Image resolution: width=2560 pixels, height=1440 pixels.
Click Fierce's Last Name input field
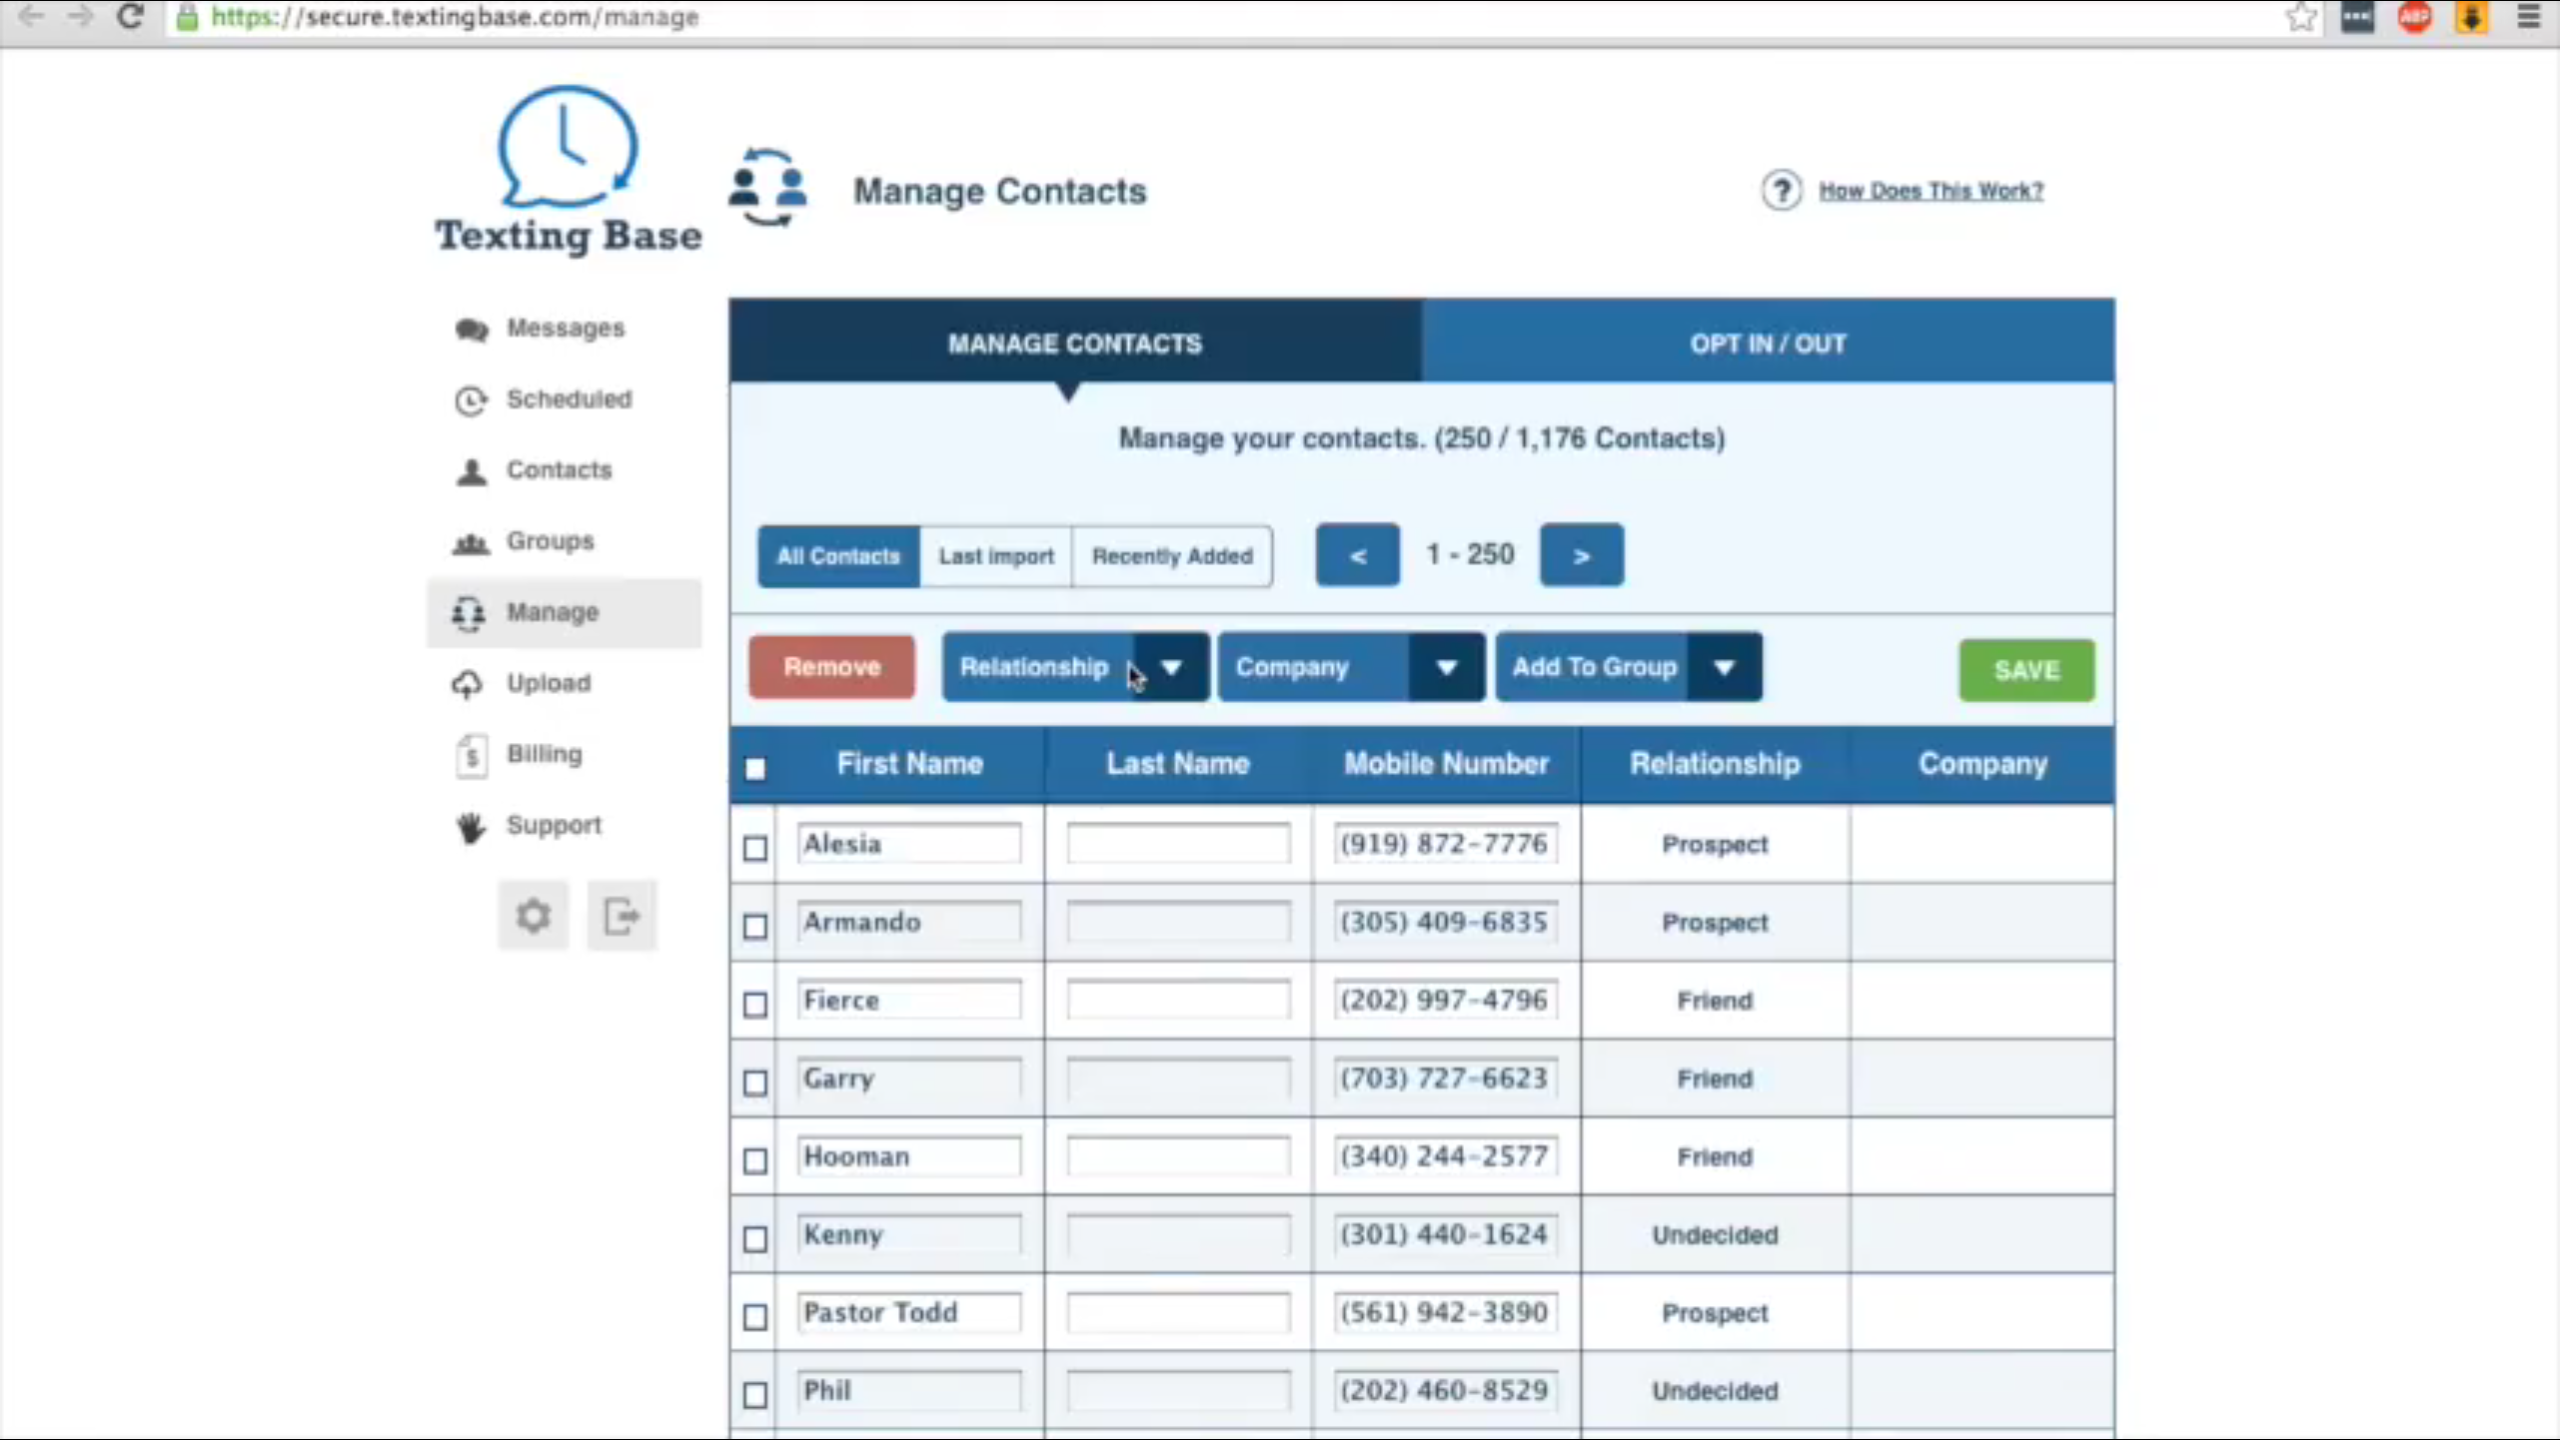coord(1177,1000)
